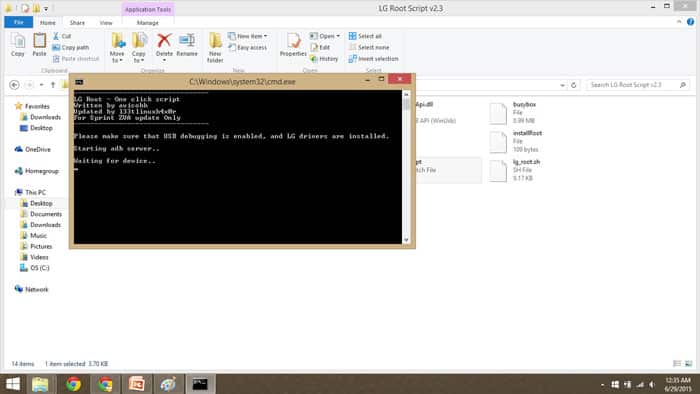This screenshot has height=394, width=700.
Task: Open Documents under This PC
Action: pos(42,214)
